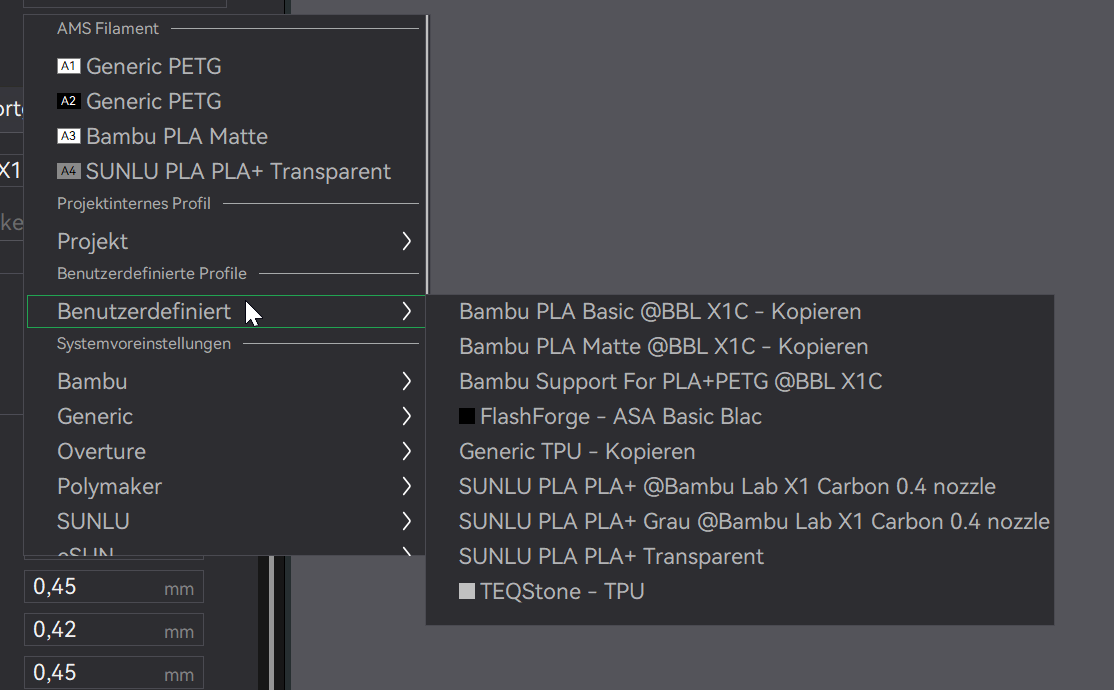Open the SUNLU presets submenu
The image size is (1114, 690).
226,521
